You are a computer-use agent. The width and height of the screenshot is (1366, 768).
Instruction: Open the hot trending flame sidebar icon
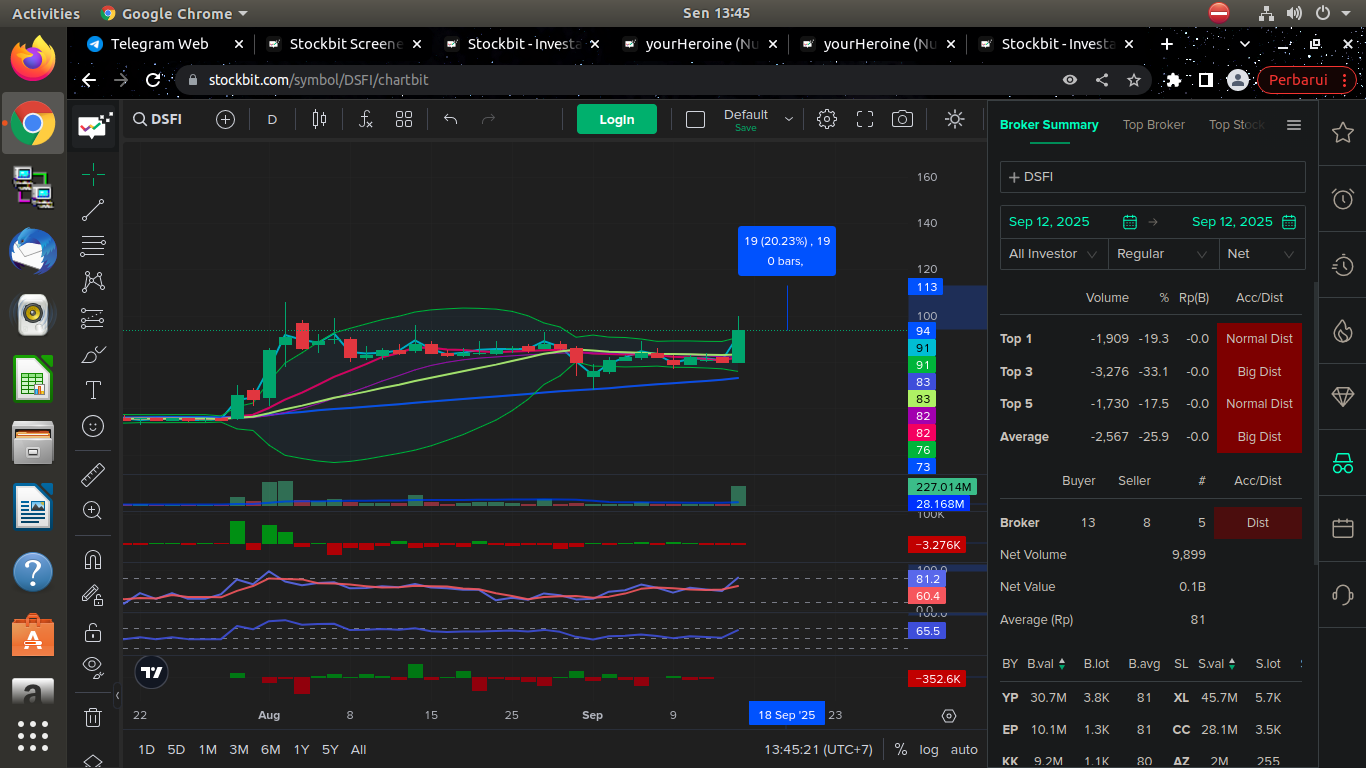click(x=1343, y=330)
